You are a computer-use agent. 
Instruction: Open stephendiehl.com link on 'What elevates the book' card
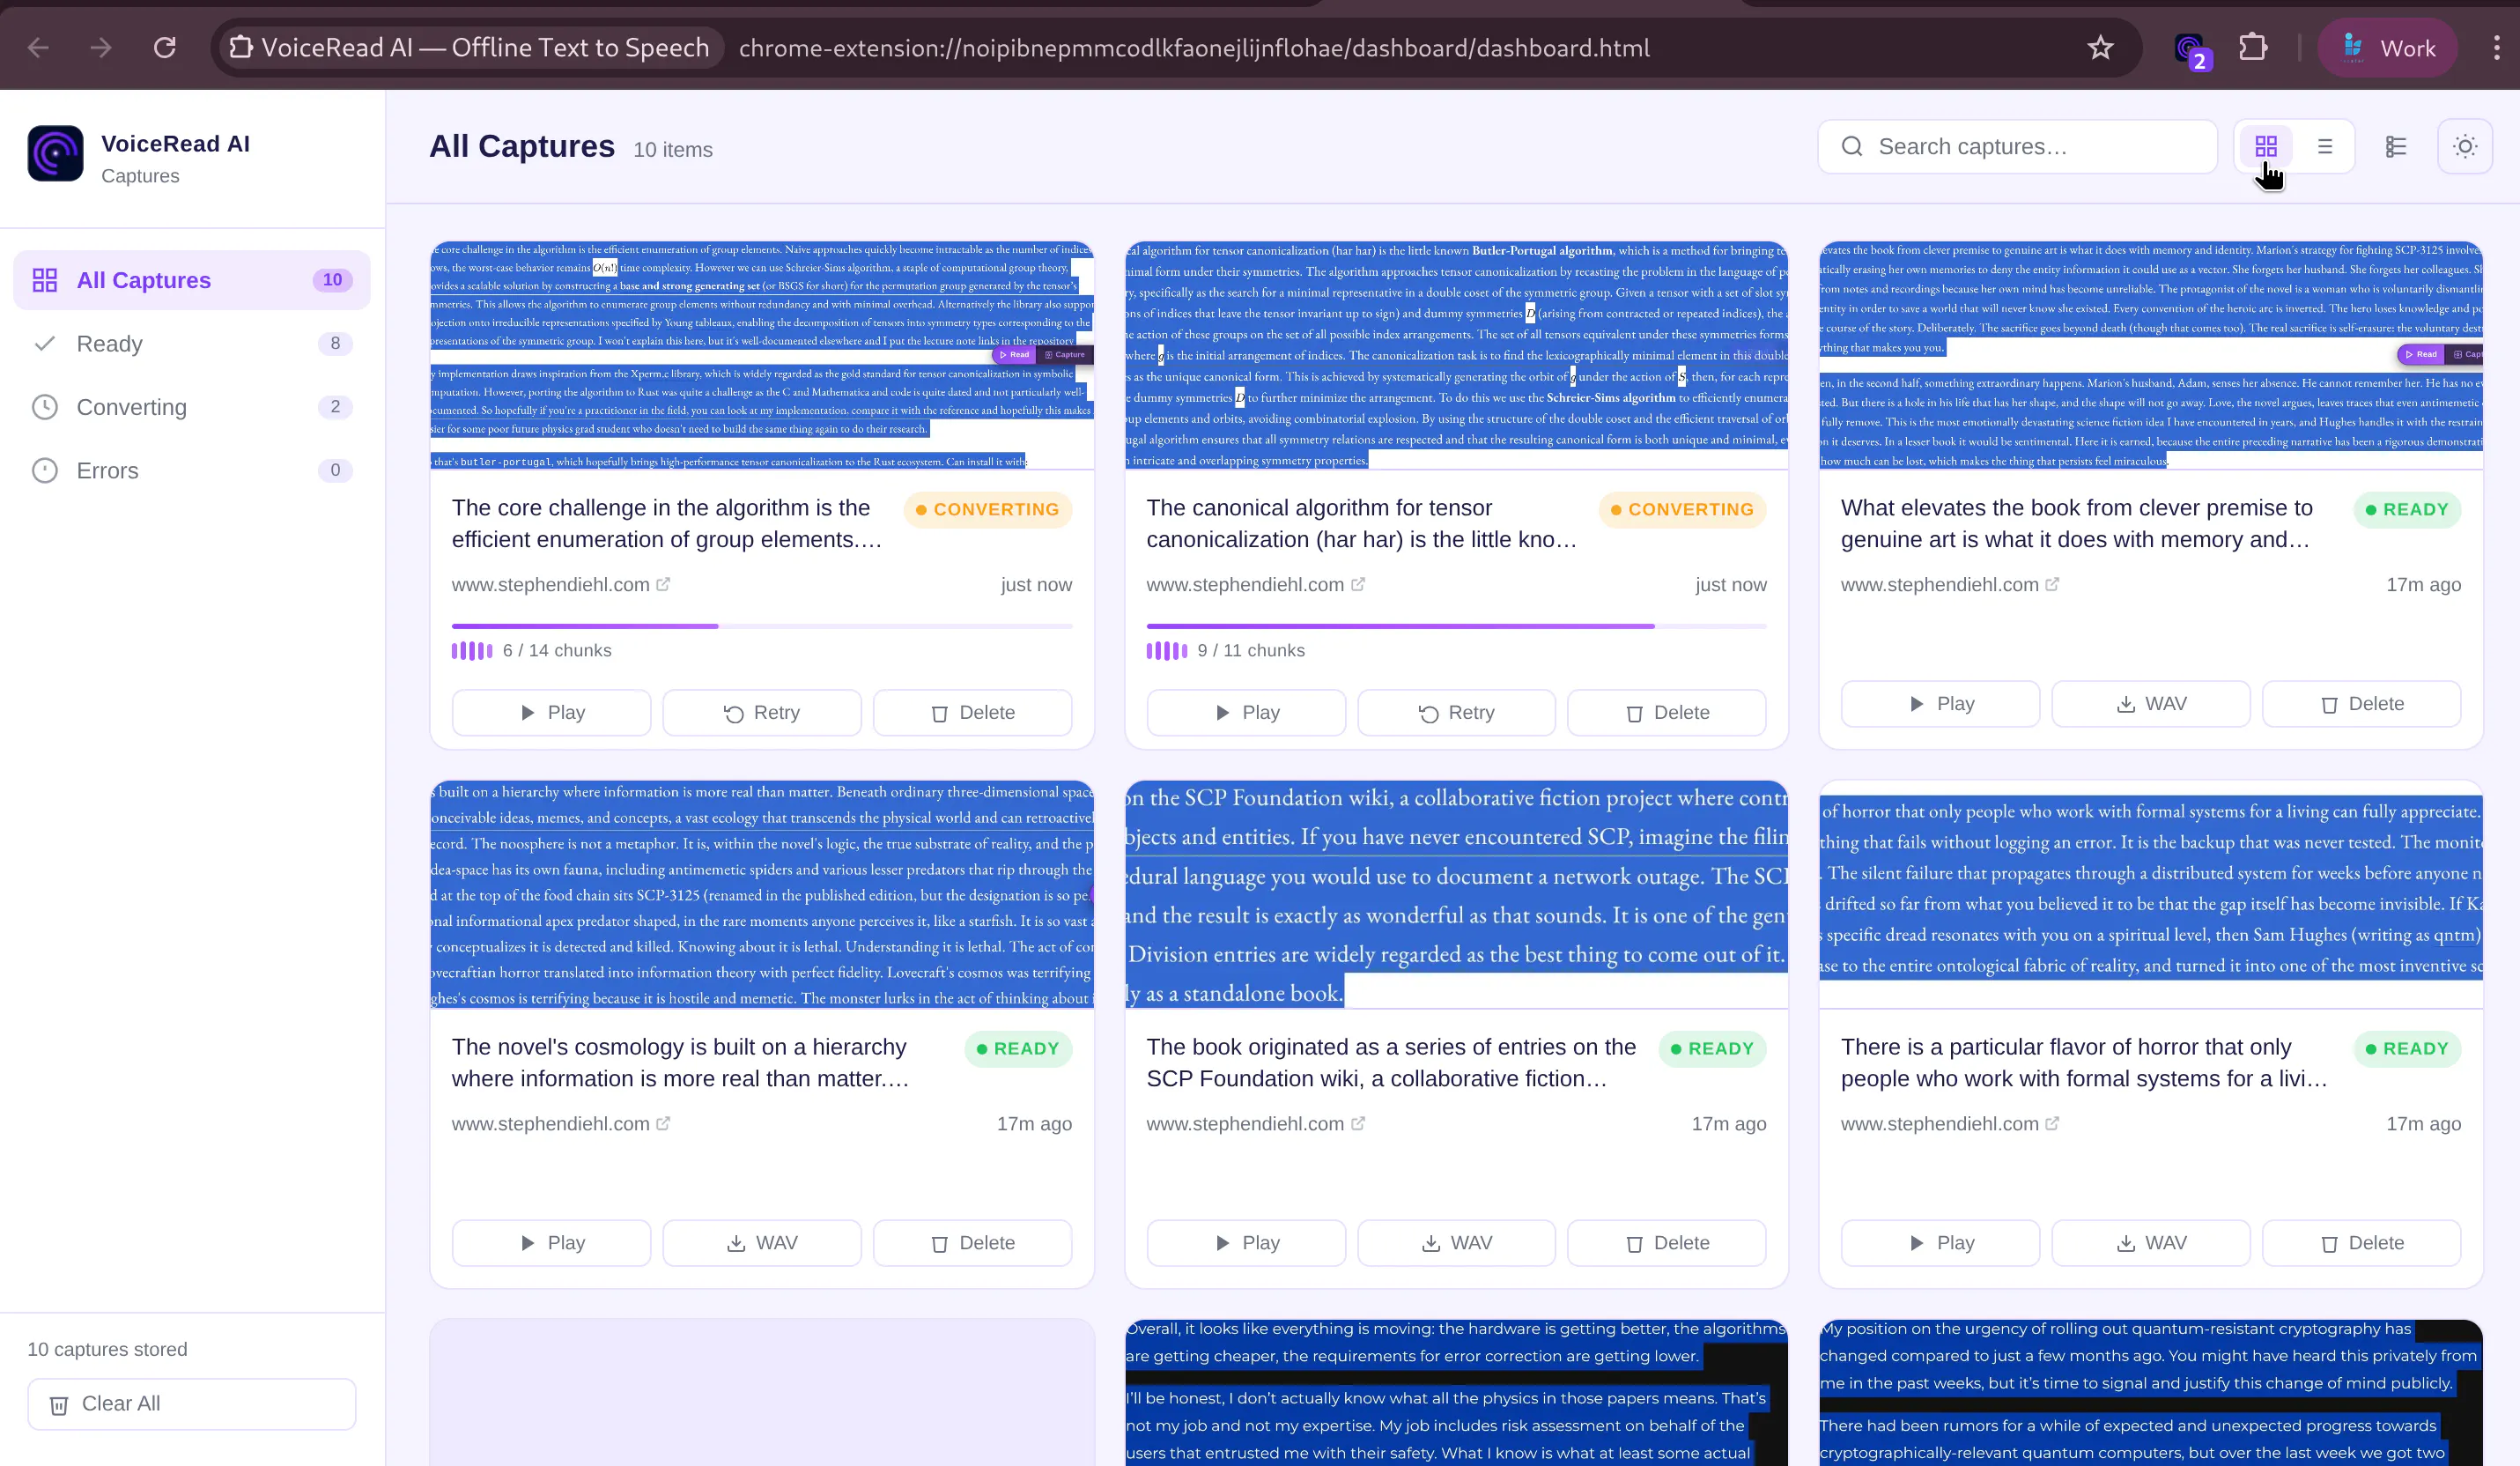tap(1950, 585)
